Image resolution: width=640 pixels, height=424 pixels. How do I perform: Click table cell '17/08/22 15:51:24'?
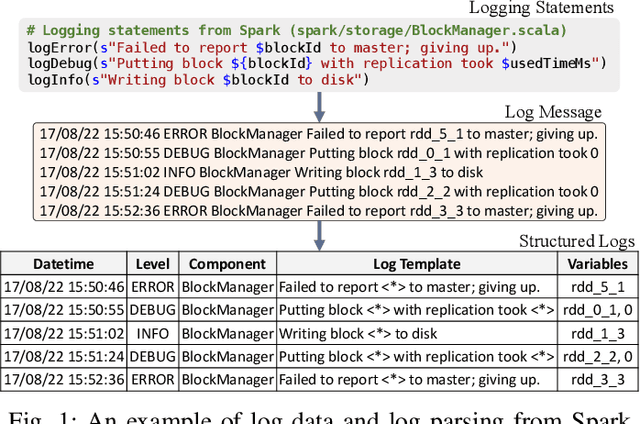click(x=64, y=357)
